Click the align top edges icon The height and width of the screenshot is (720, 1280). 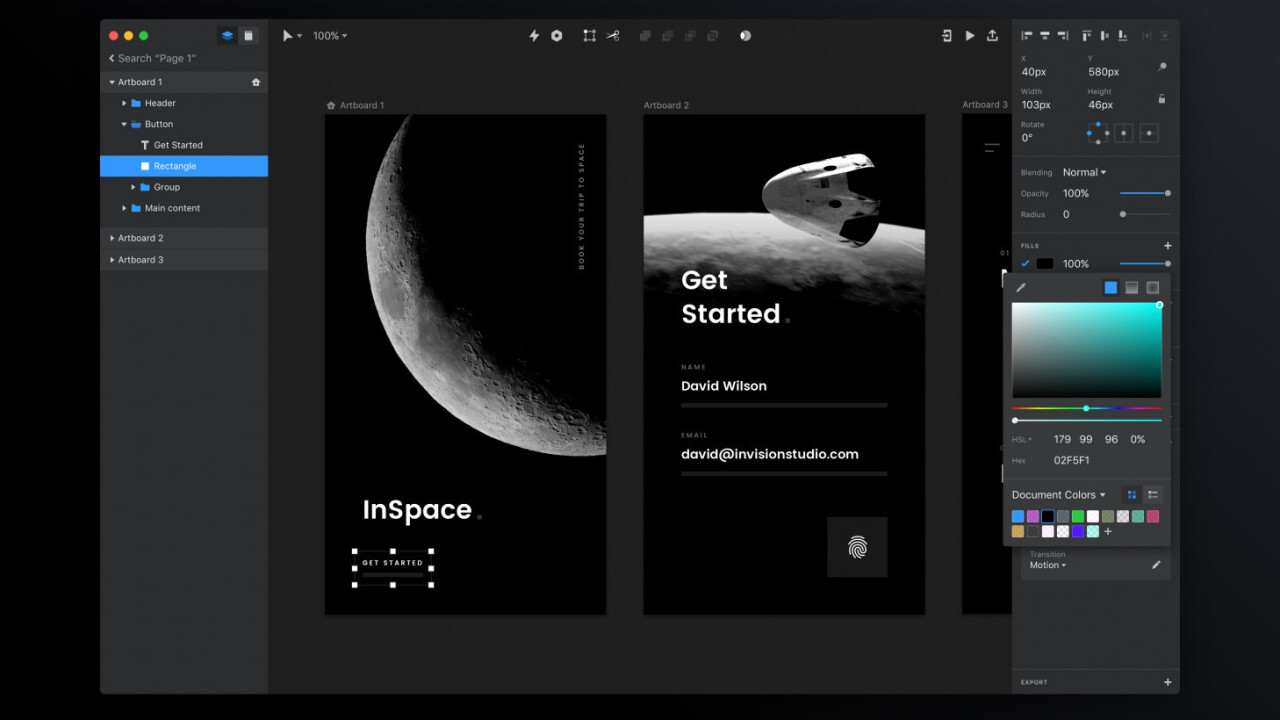[1086, 36]
